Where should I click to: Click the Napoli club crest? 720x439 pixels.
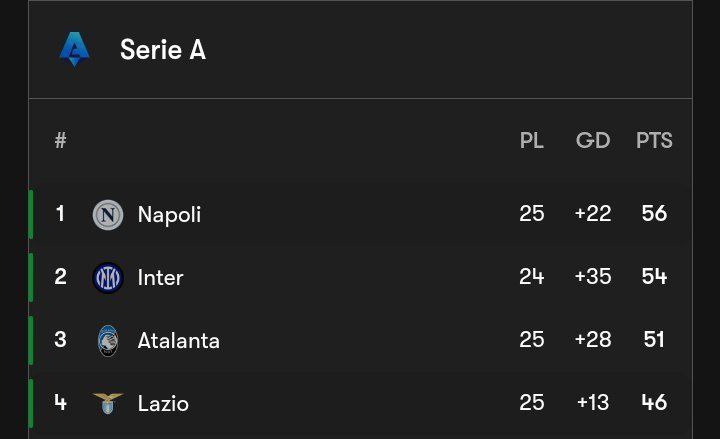(108, 214)
